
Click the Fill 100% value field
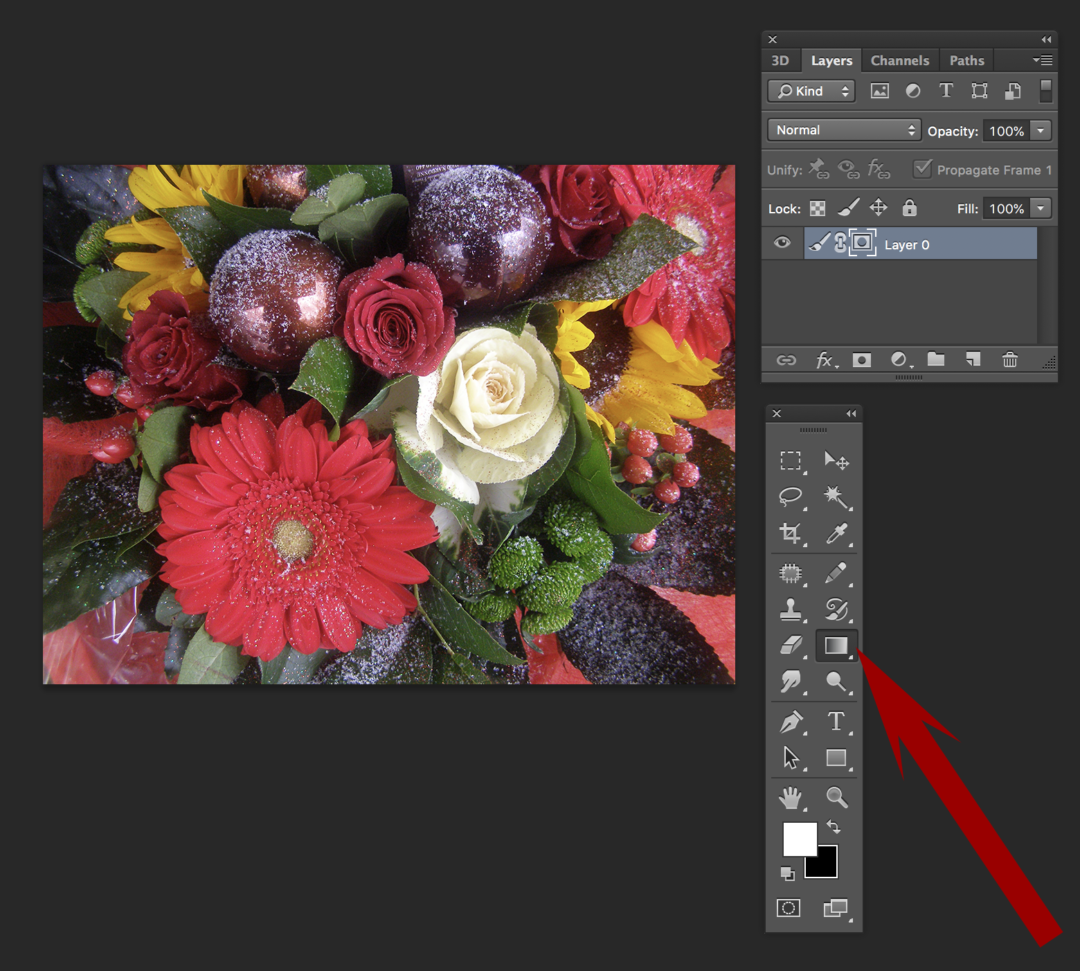pyautogui.click(x=1007, y=208)
